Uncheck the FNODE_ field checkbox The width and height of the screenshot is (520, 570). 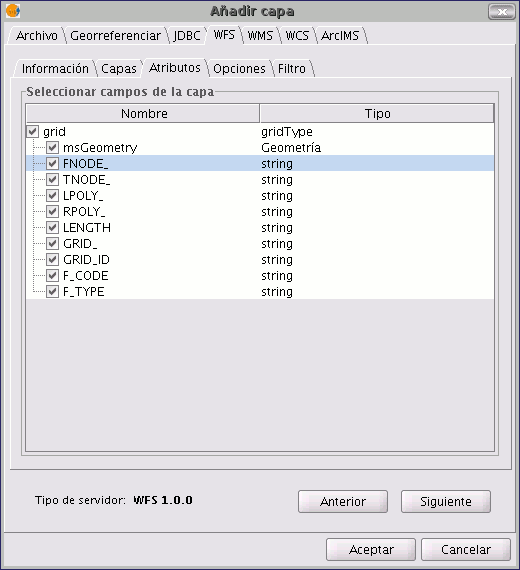pos(52,163)
